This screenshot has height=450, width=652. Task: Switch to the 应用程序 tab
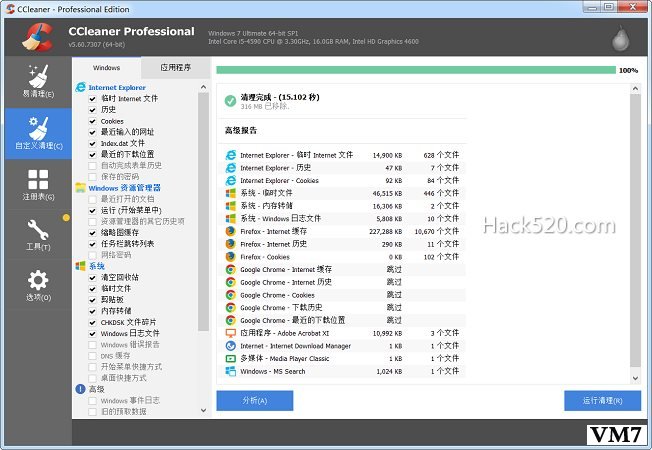175,67
